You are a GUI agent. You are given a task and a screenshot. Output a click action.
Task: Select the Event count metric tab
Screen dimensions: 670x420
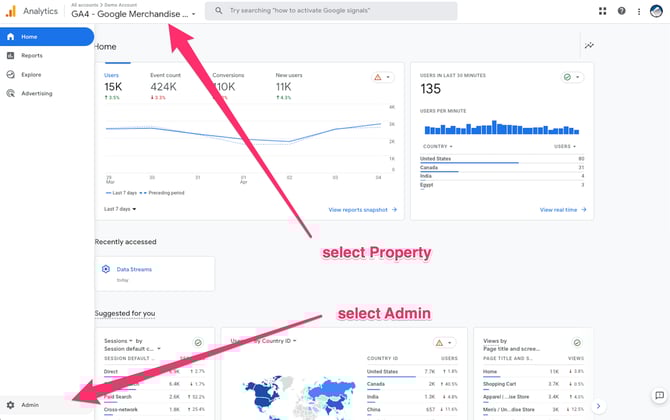point(165,86)
